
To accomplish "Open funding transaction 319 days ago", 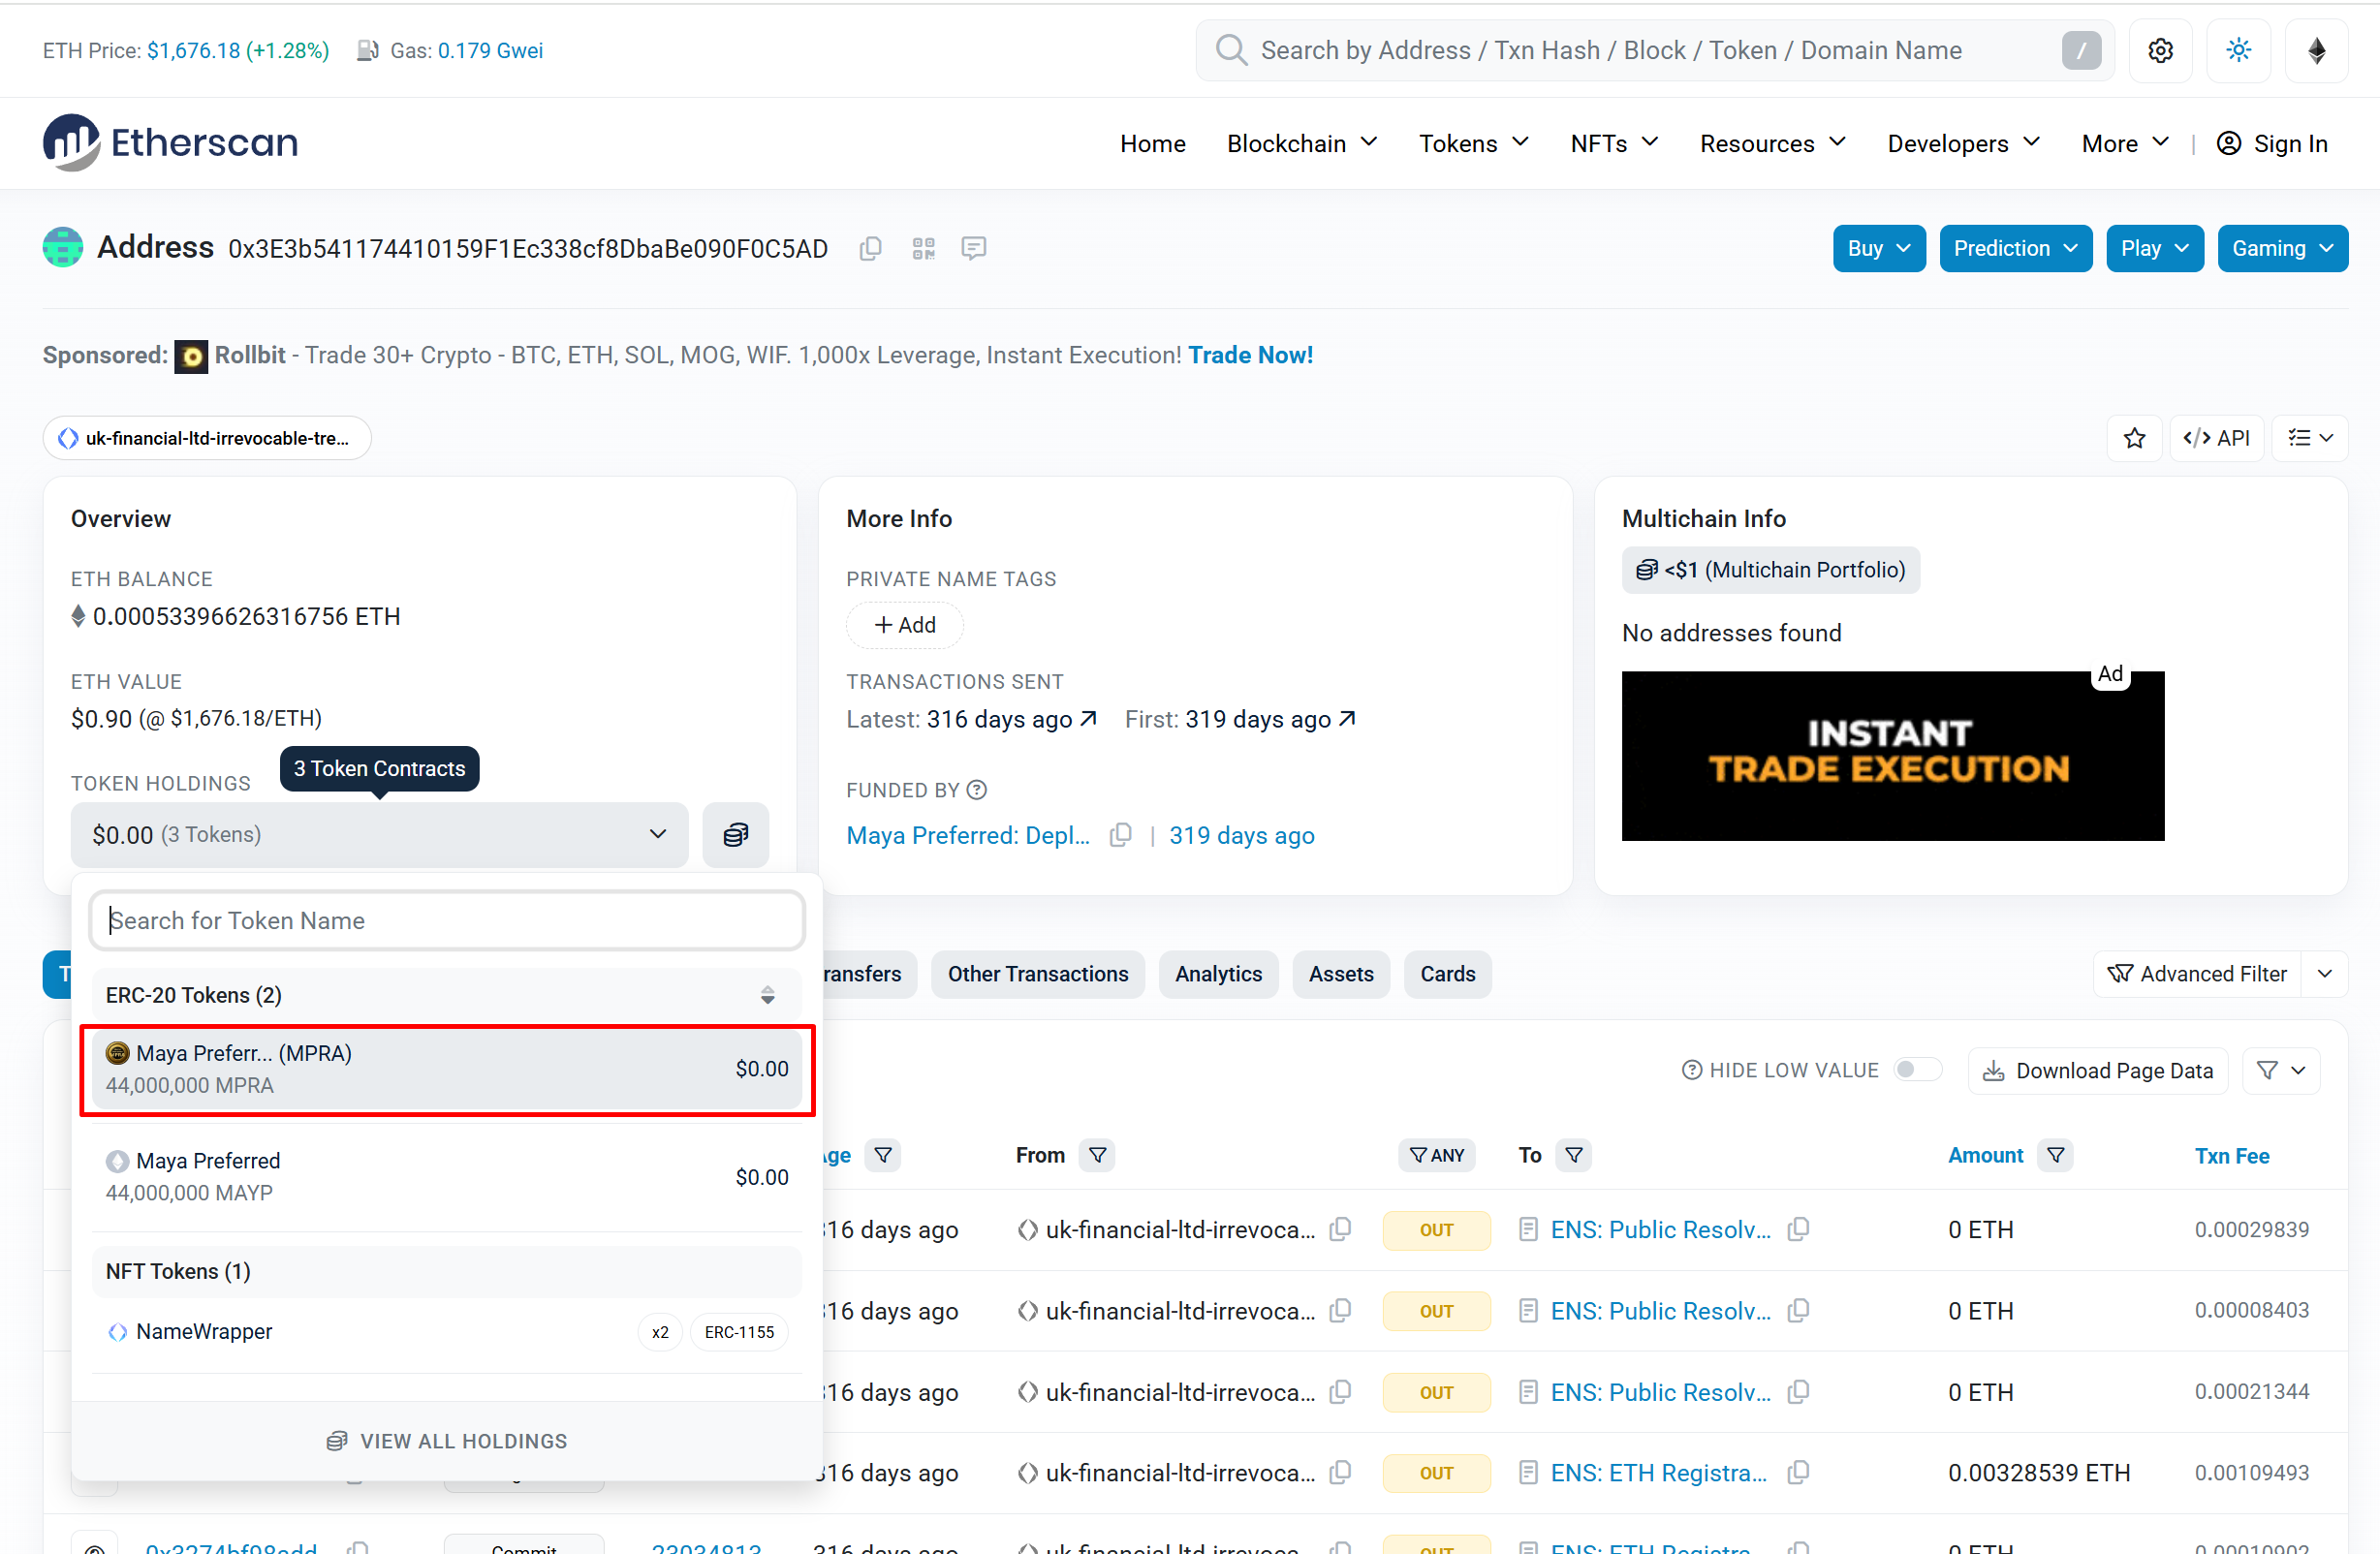I will click(1241, 835).
